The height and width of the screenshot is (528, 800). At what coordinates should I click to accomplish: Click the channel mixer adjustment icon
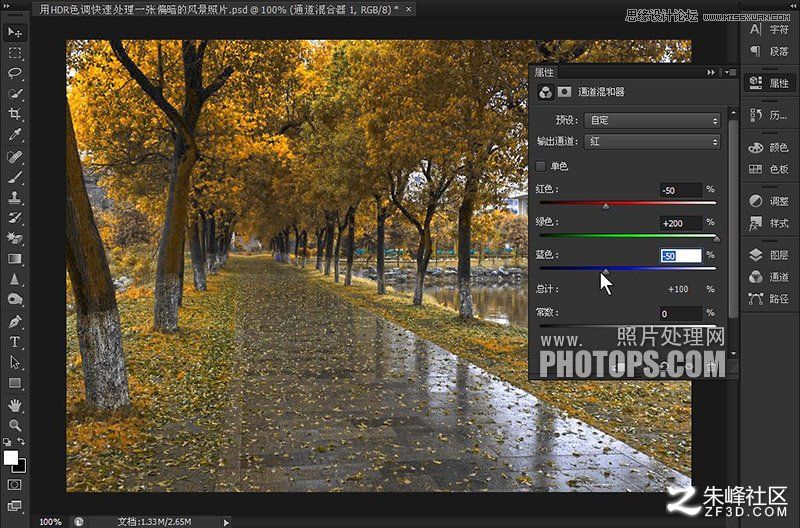(x=545, y=92)
